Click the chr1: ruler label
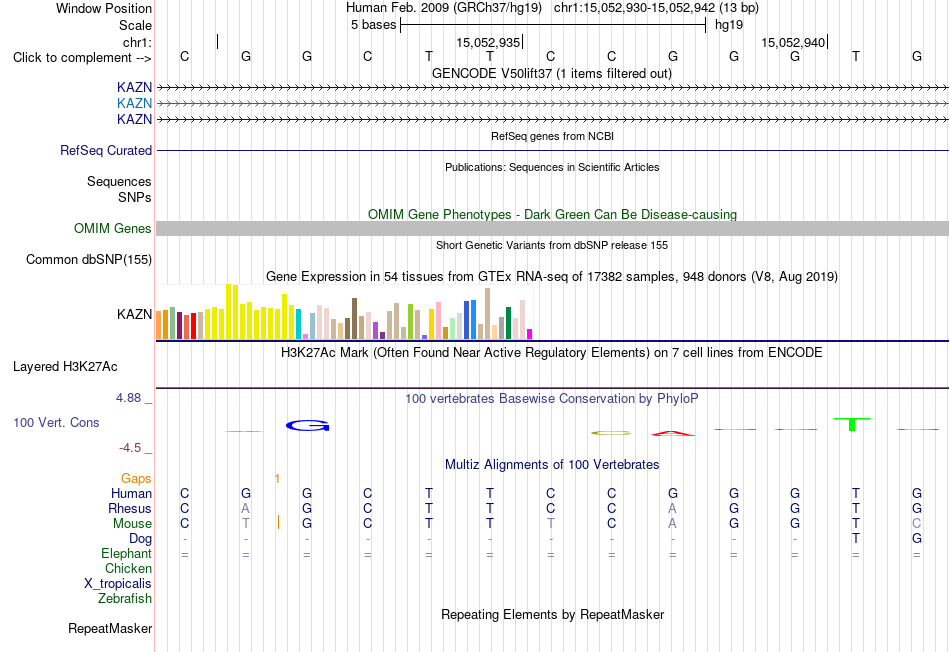The image size is (950, 652). pos(137,42)
